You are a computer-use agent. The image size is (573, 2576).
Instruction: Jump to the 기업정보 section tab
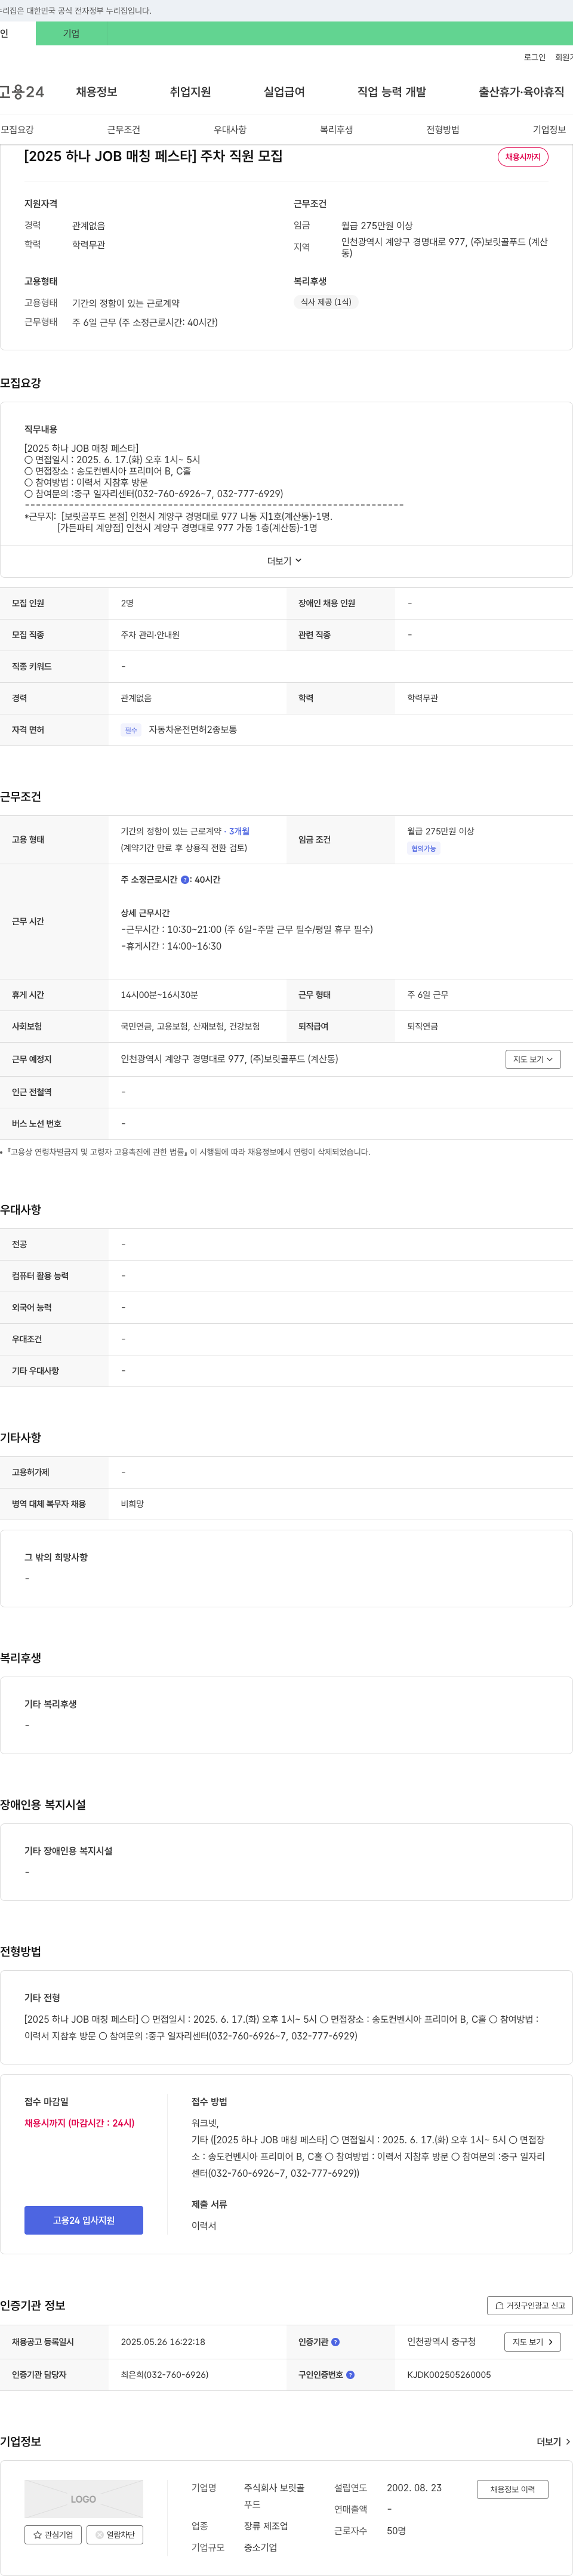tap(549, 130)
